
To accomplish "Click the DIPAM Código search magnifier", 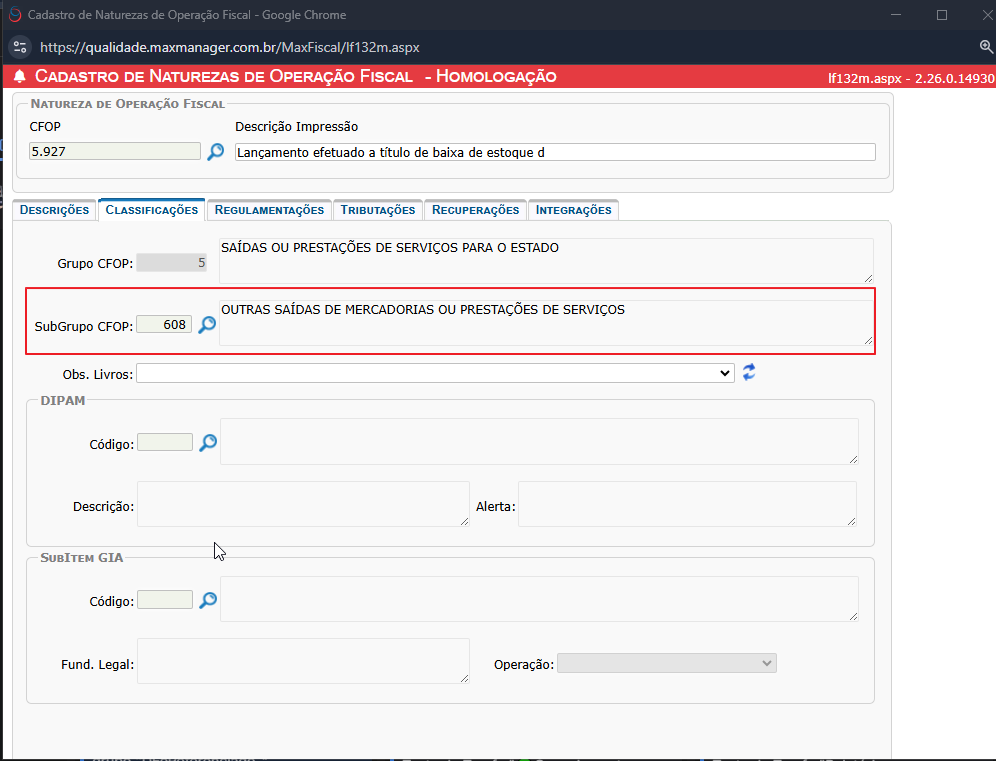I will click(208, 443).
